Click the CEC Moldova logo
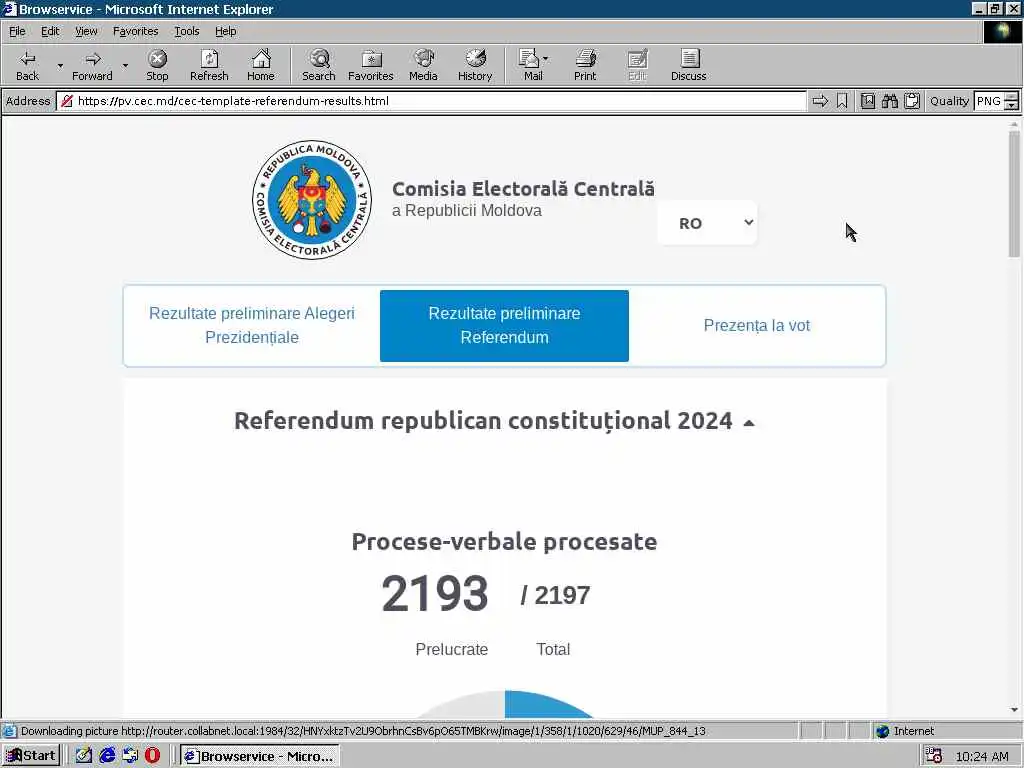The image size is (1024, 768). [312, 200]
